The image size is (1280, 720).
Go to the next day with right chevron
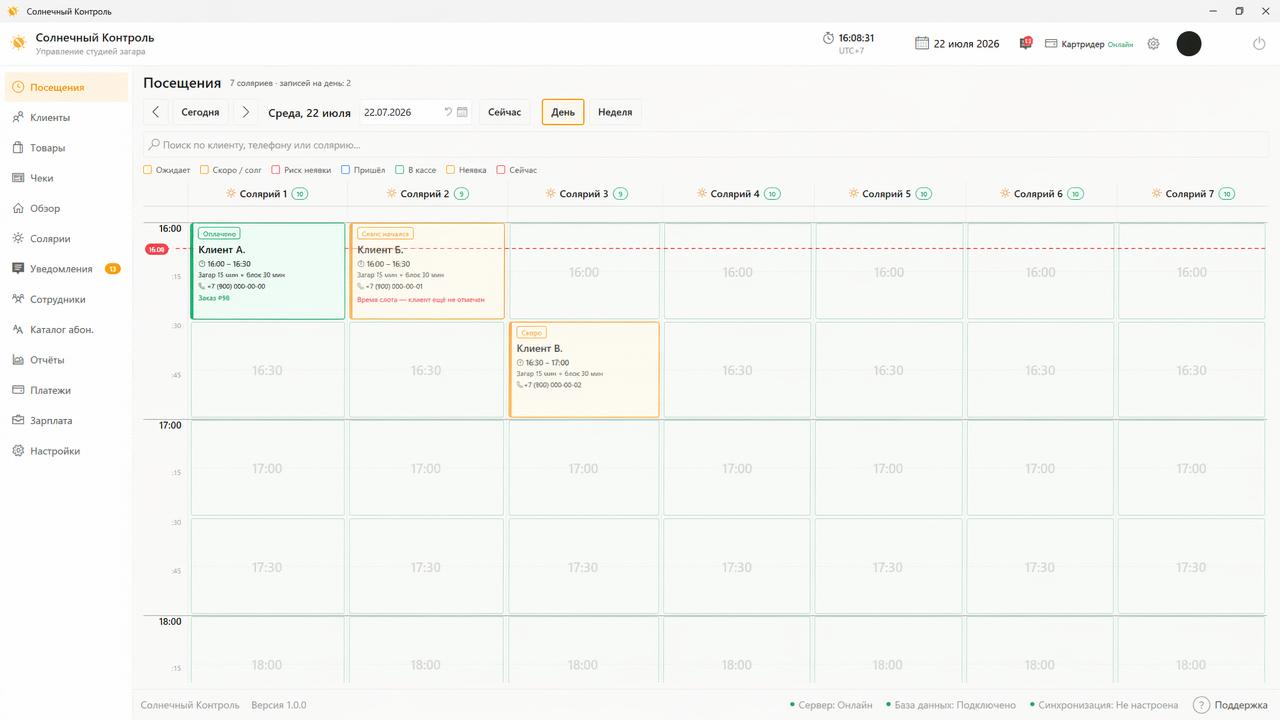pos(246,112)
